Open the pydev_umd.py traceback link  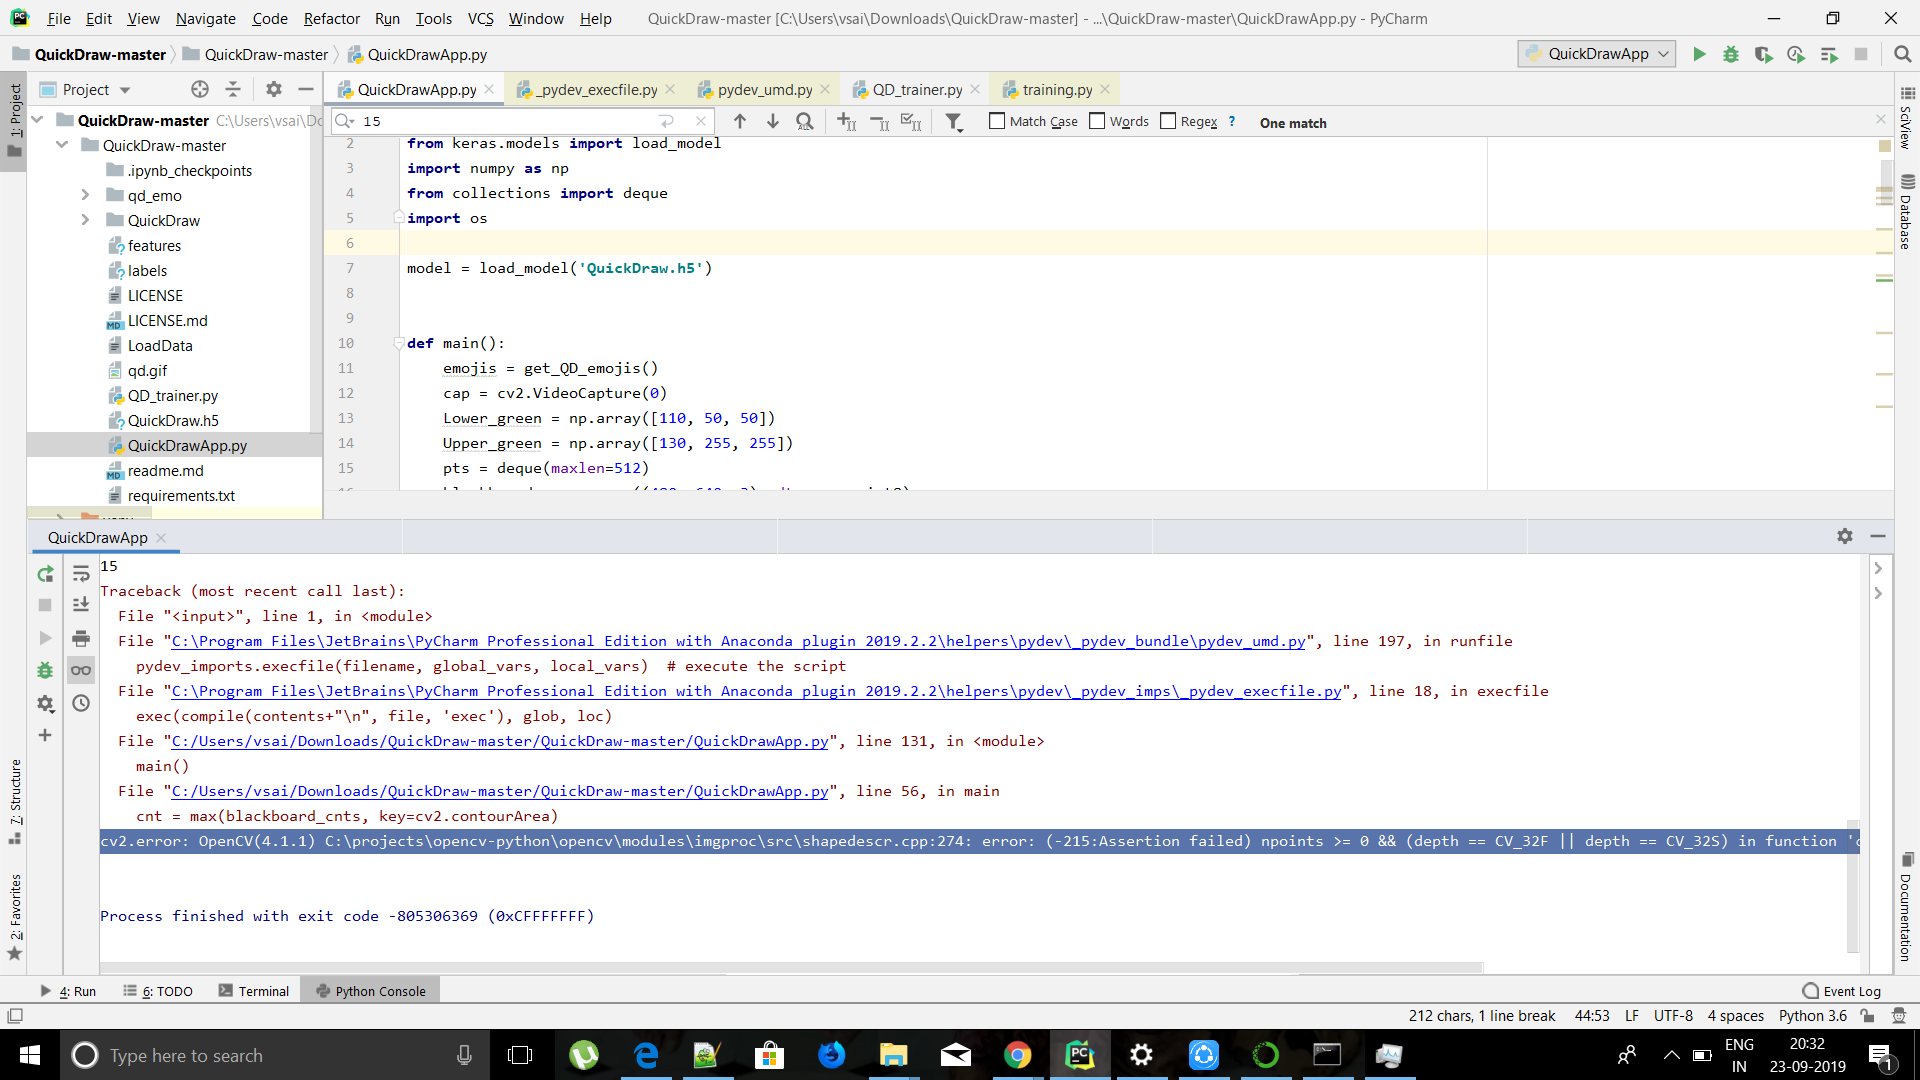click(x=738, y=641)
